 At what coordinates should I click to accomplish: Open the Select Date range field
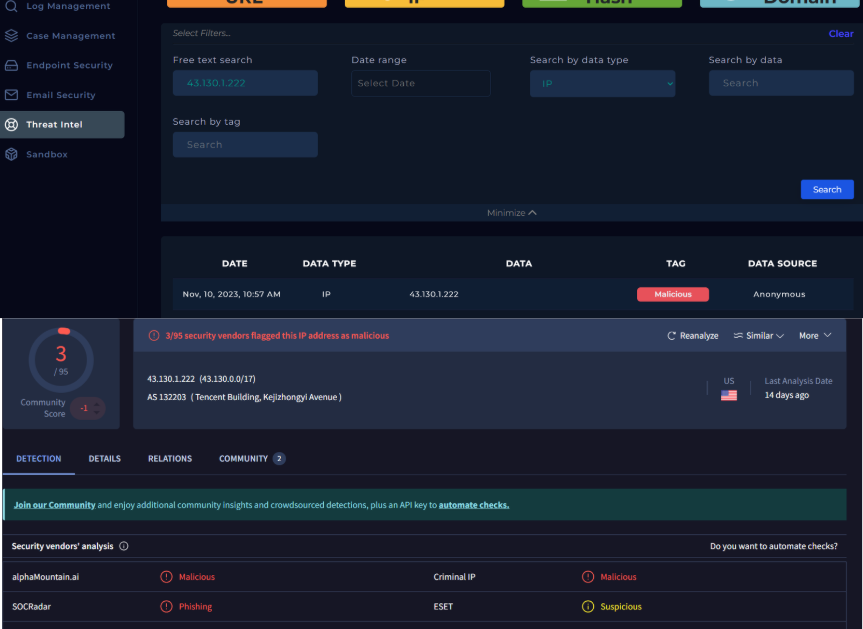[421, 83]
